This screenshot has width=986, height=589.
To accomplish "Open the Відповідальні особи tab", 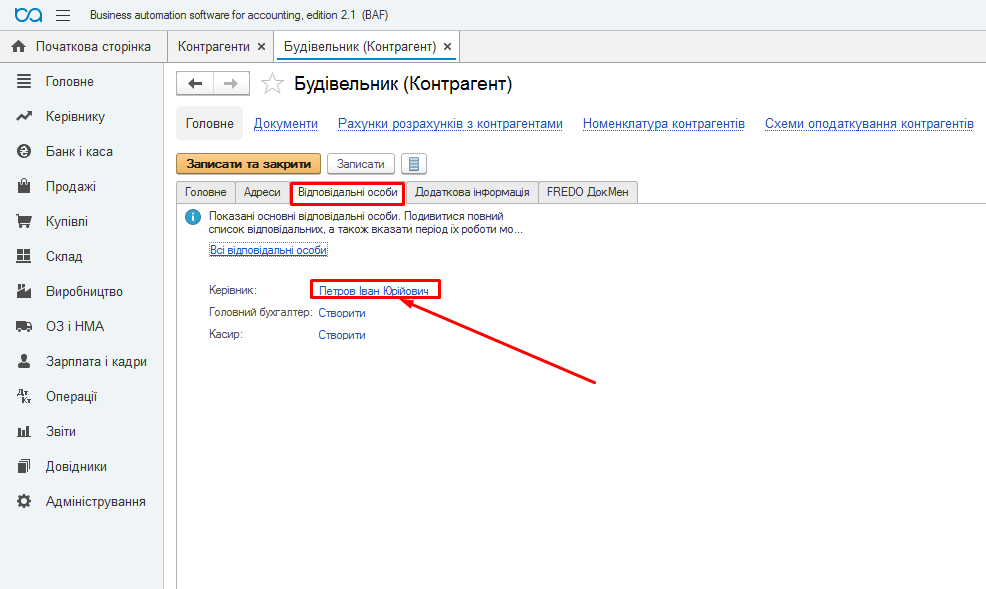I will (x=348, y=192).
